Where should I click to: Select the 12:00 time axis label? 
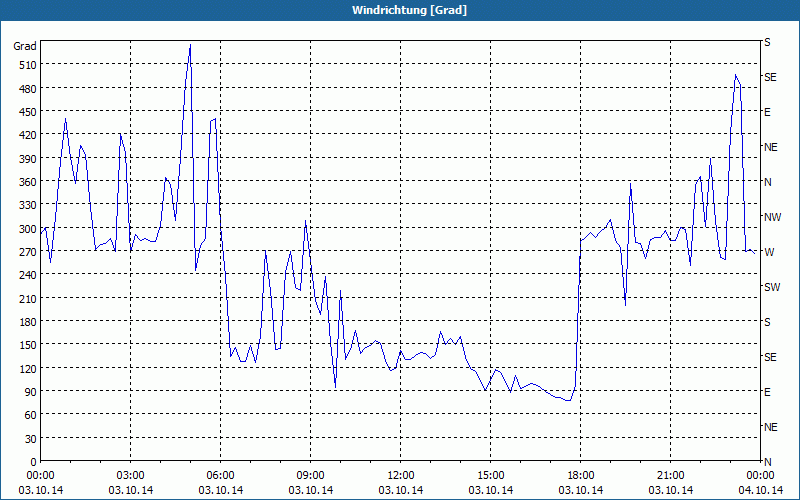[401, 476]
